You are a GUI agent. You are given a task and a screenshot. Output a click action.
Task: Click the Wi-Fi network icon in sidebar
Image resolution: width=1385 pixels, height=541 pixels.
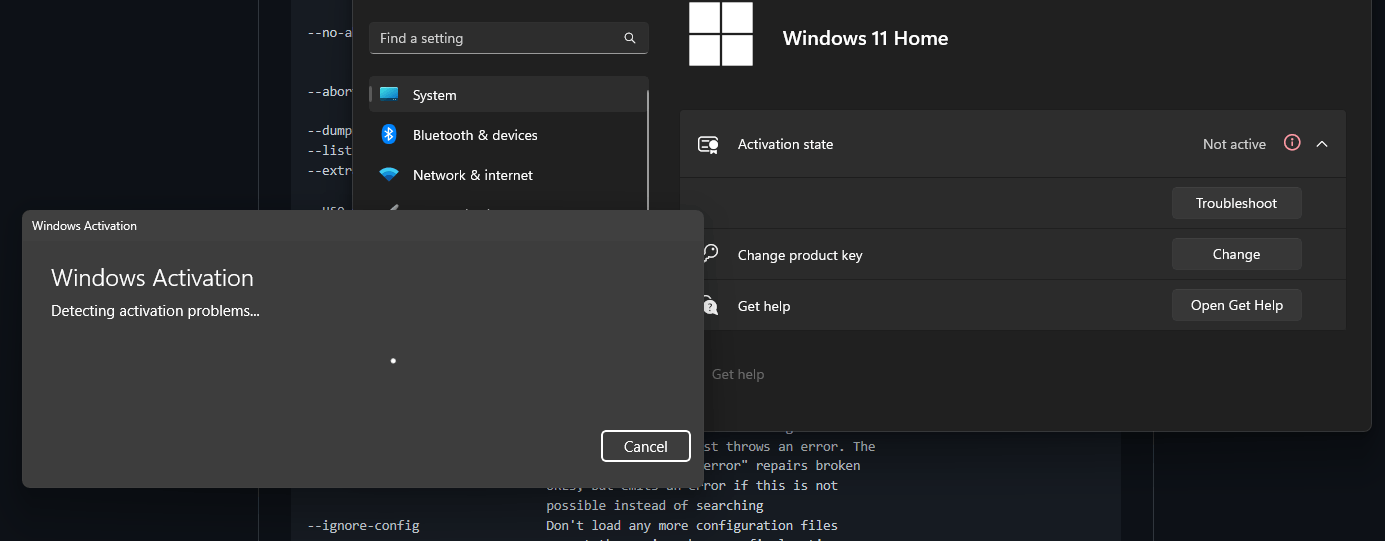(x=389, y=174)
